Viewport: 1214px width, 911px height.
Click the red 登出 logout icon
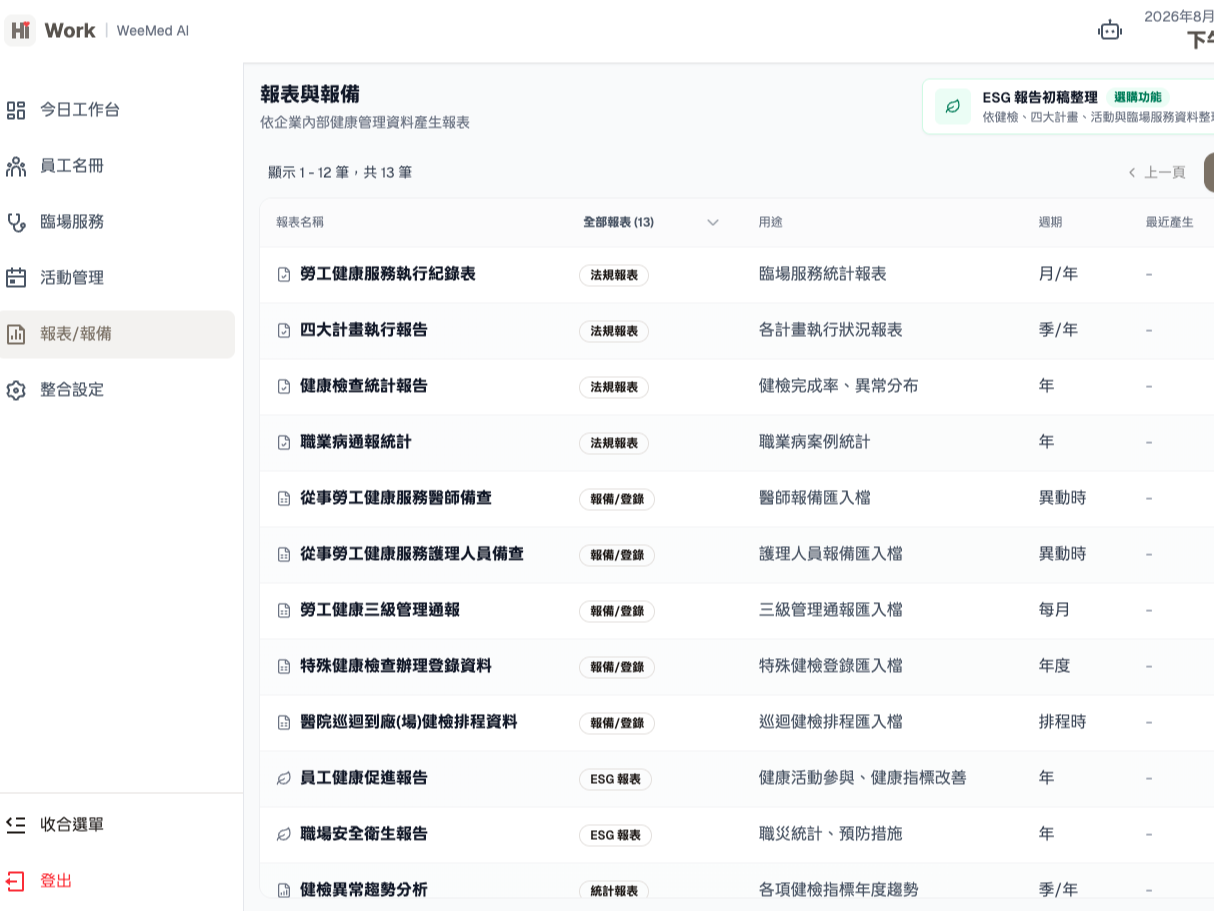16,881
